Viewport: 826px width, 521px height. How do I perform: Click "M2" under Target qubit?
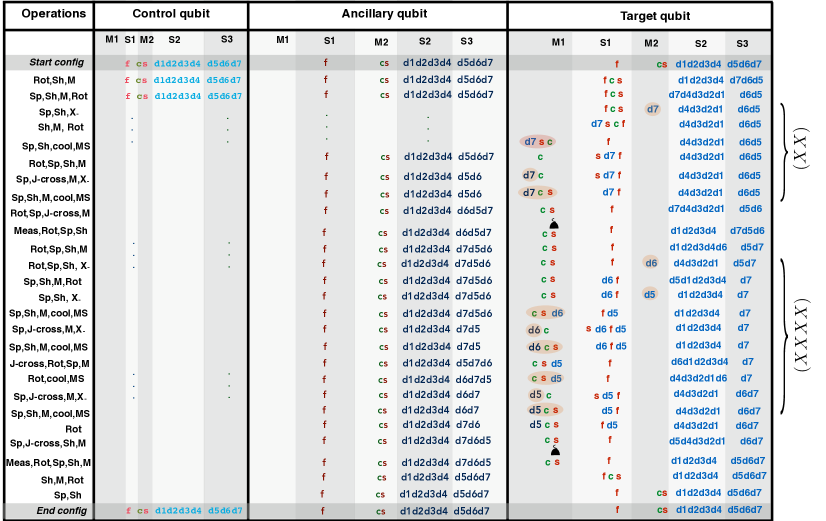[x=651, y=43]
